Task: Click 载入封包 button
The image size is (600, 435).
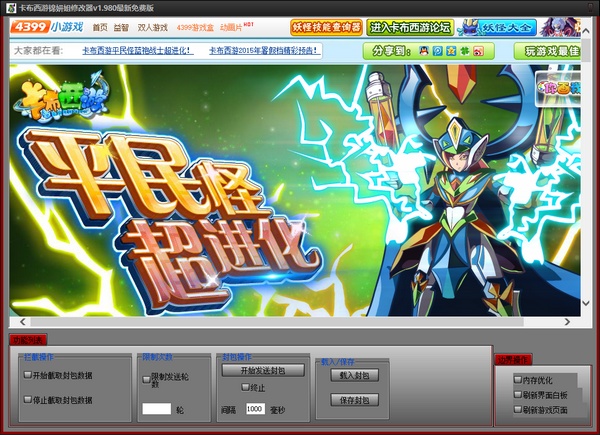Action: pyautogui.click(x=355, y=375)
